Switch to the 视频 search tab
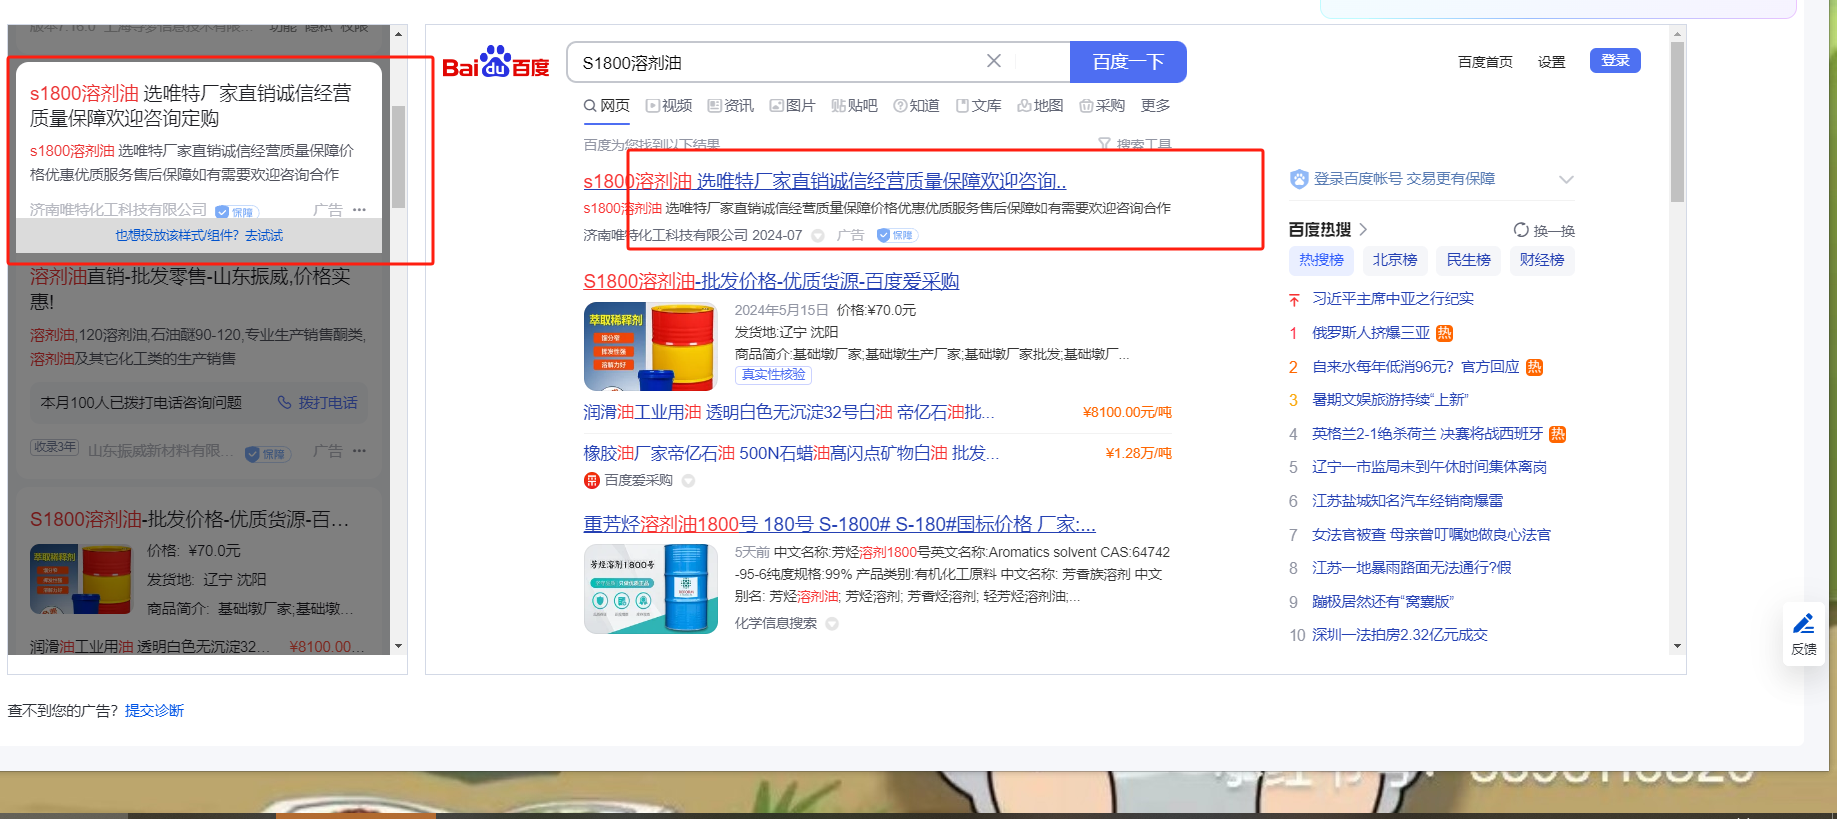This screenshot has height=819, width=1837. tap(669, 106)
